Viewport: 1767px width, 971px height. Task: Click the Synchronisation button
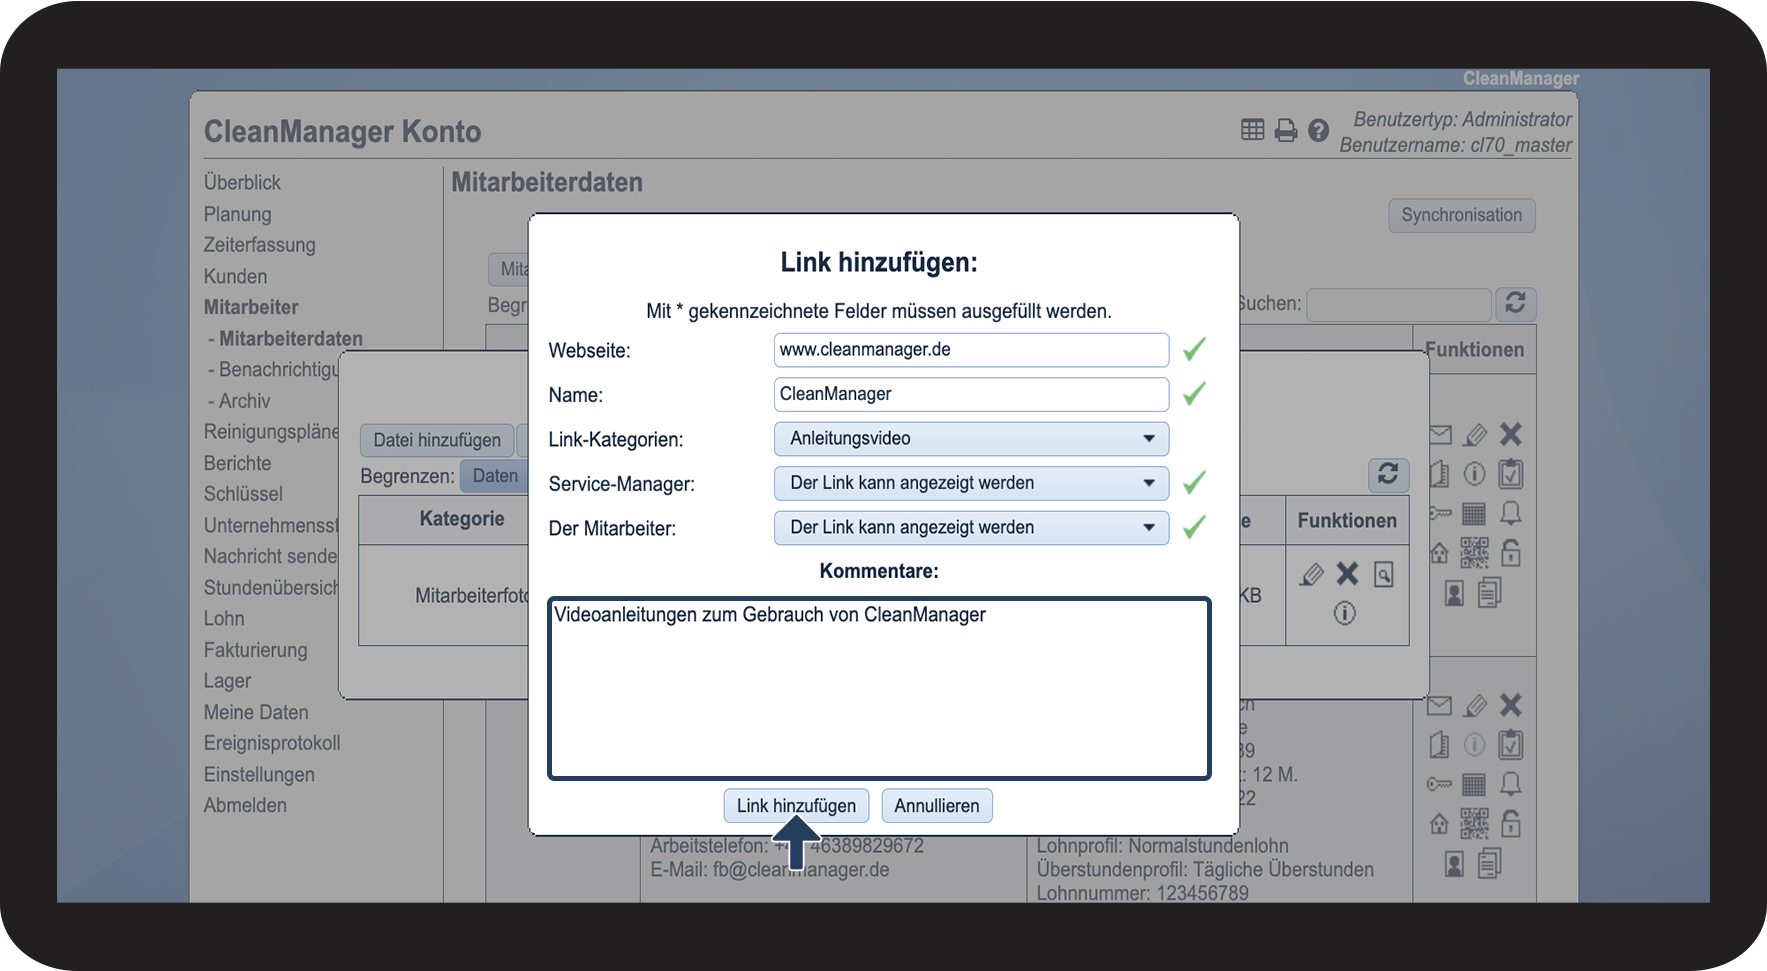pyautogui.click(x=1461, y=215)
